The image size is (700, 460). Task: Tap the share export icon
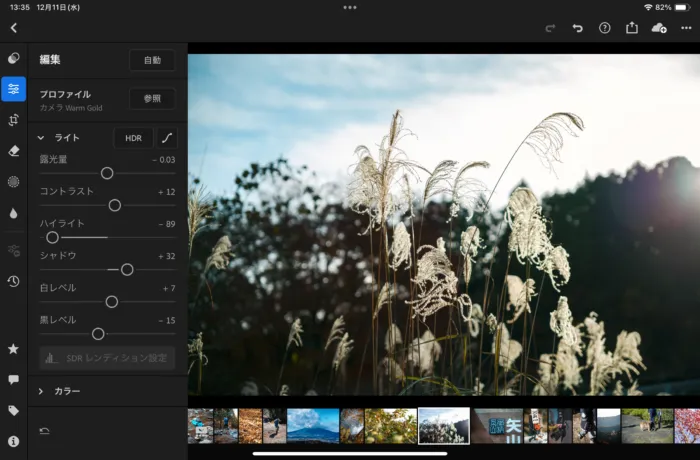[631, 28]
